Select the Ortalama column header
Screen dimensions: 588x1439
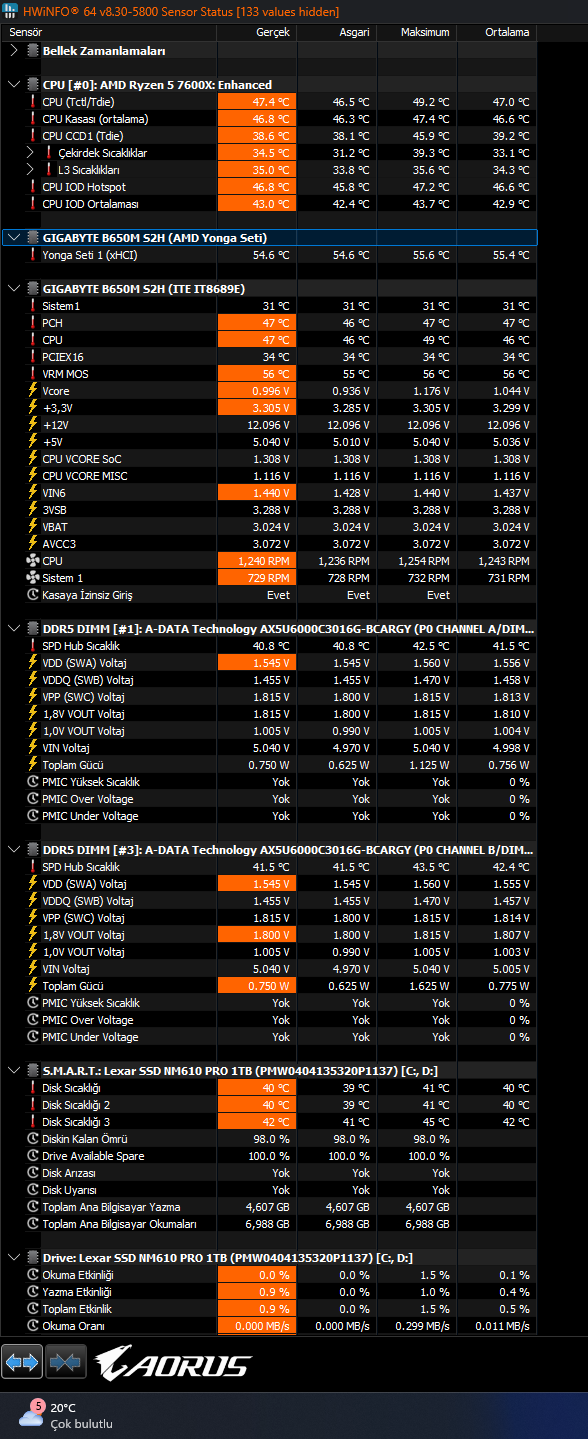(x=497, y=32)
